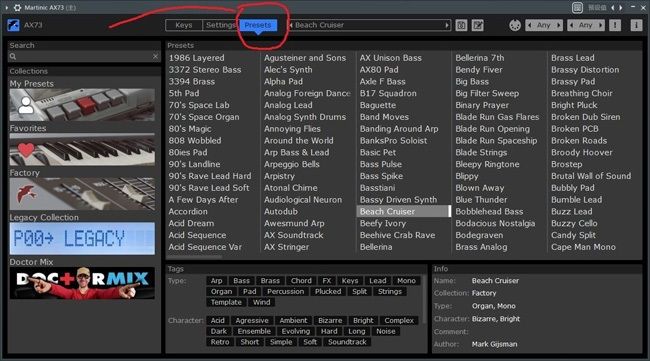The height and width of the screenshot is (361, 650).
Task: Open the plugin gear menu in title bar
Action: (17, 7)
